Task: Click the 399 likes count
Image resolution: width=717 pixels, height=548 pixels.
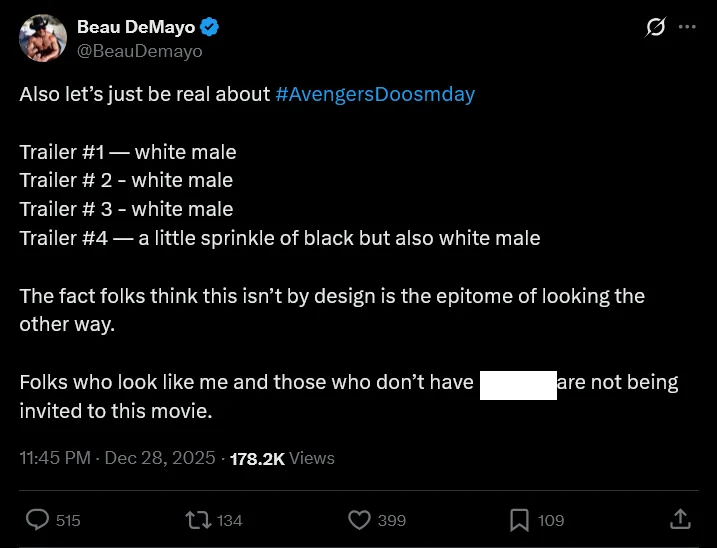Action: 391,520
